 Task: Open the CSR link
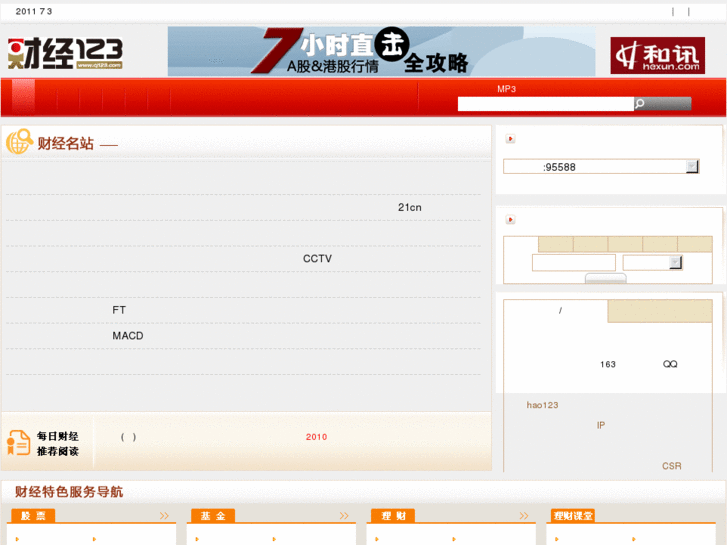tap(671, 466)
